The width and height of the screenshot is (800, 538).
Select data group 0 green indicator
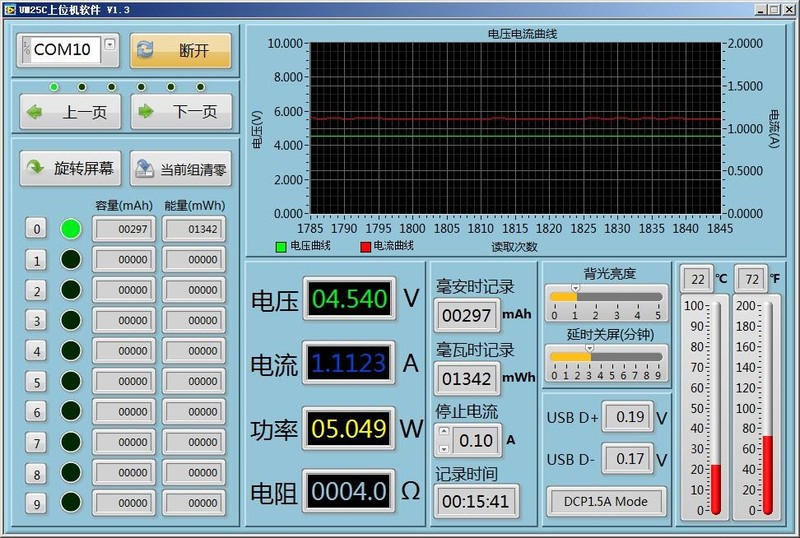click(x=71, y=229)
